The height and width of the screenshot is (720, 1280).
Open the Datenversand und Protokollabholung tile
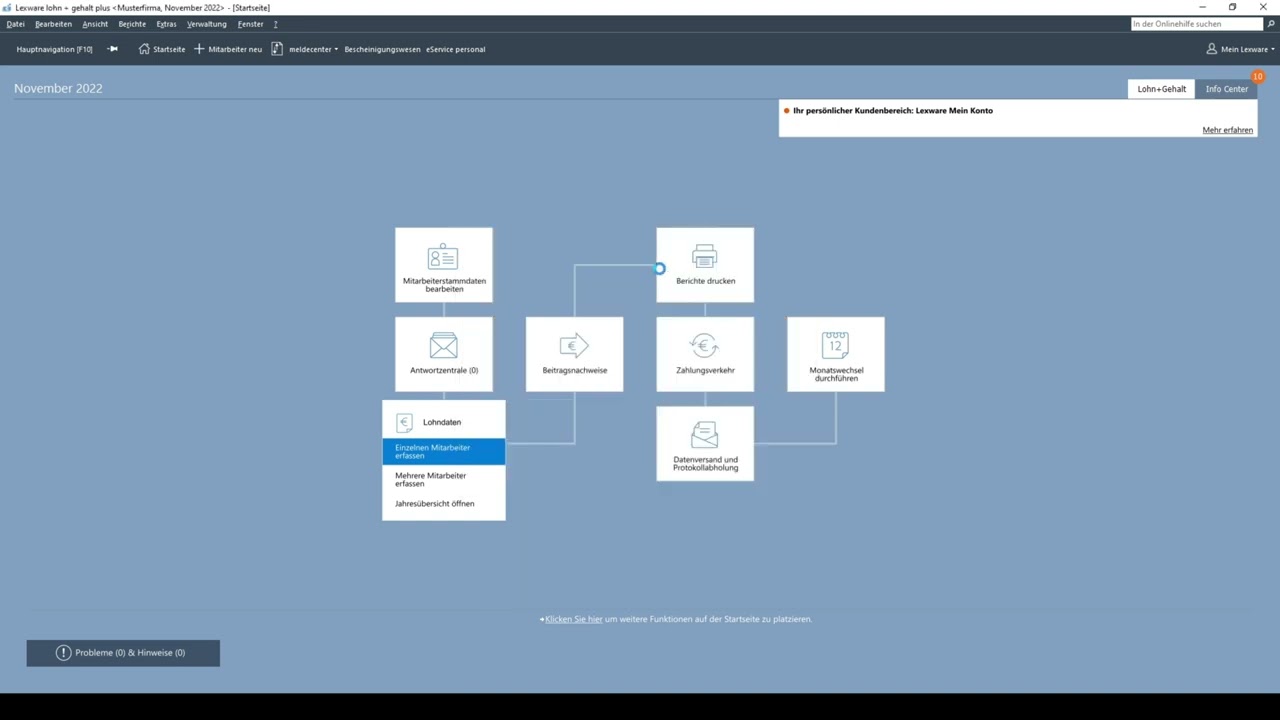[x=705, y=444]
